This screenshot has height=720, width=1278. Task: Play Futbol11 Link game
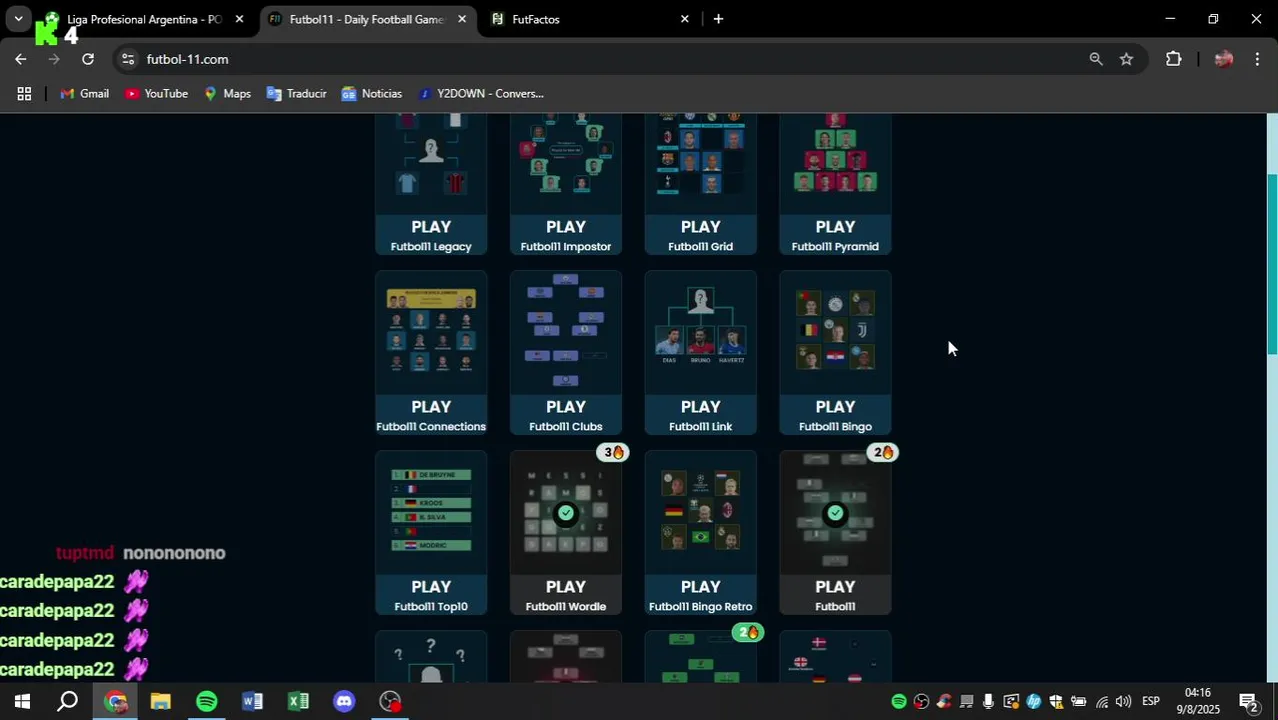coord(700,353)
